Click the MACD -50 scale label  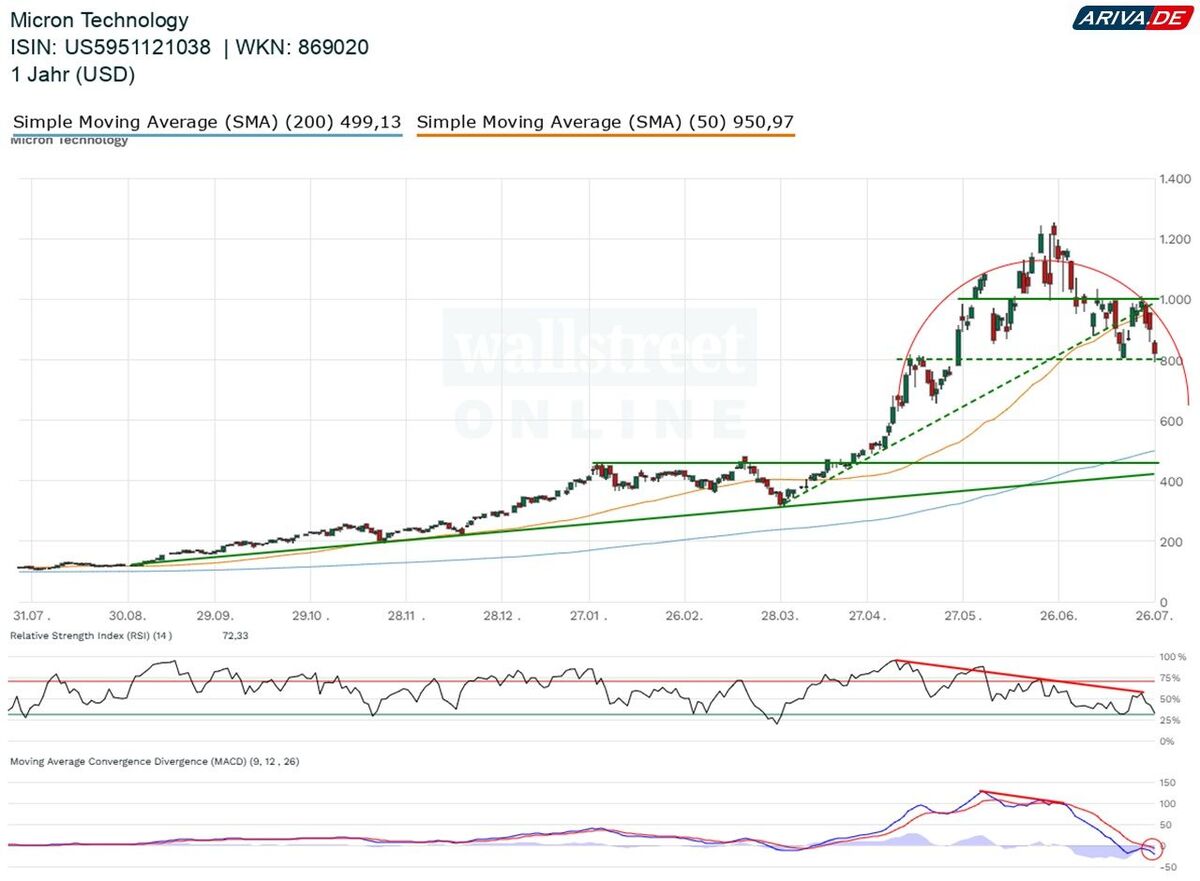1167,866
